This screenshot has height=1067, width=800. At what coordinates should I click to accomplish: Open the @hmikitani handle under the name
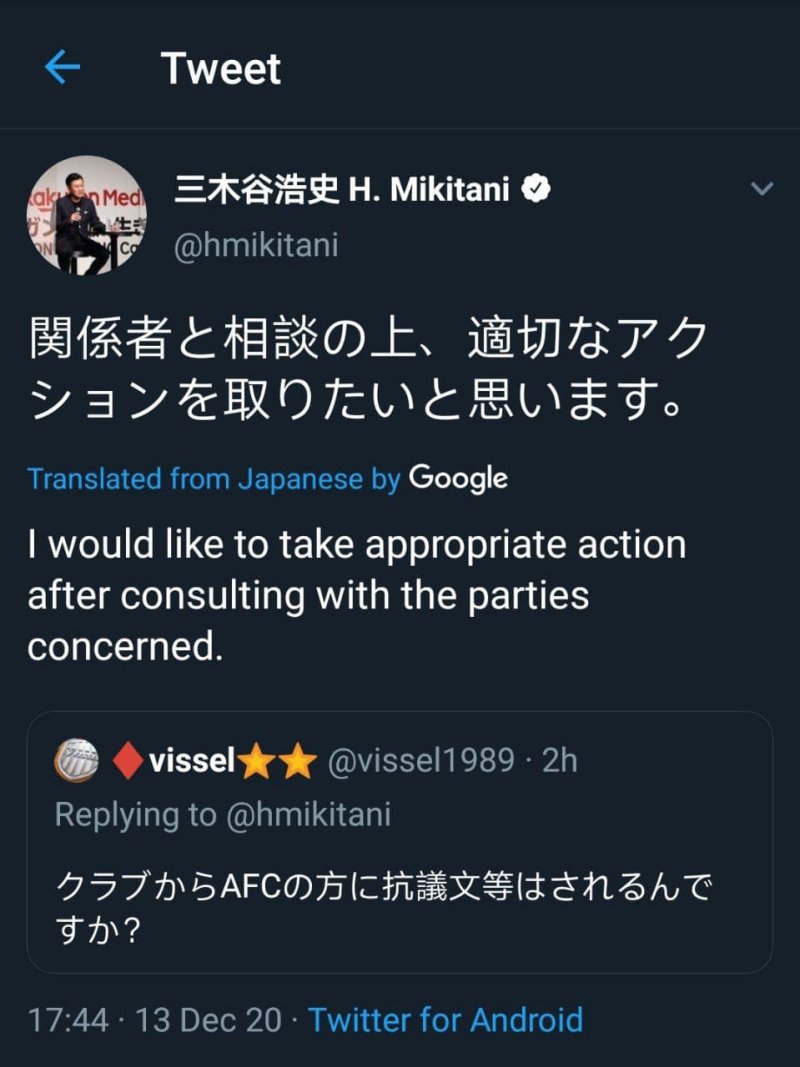click(256, 245)
